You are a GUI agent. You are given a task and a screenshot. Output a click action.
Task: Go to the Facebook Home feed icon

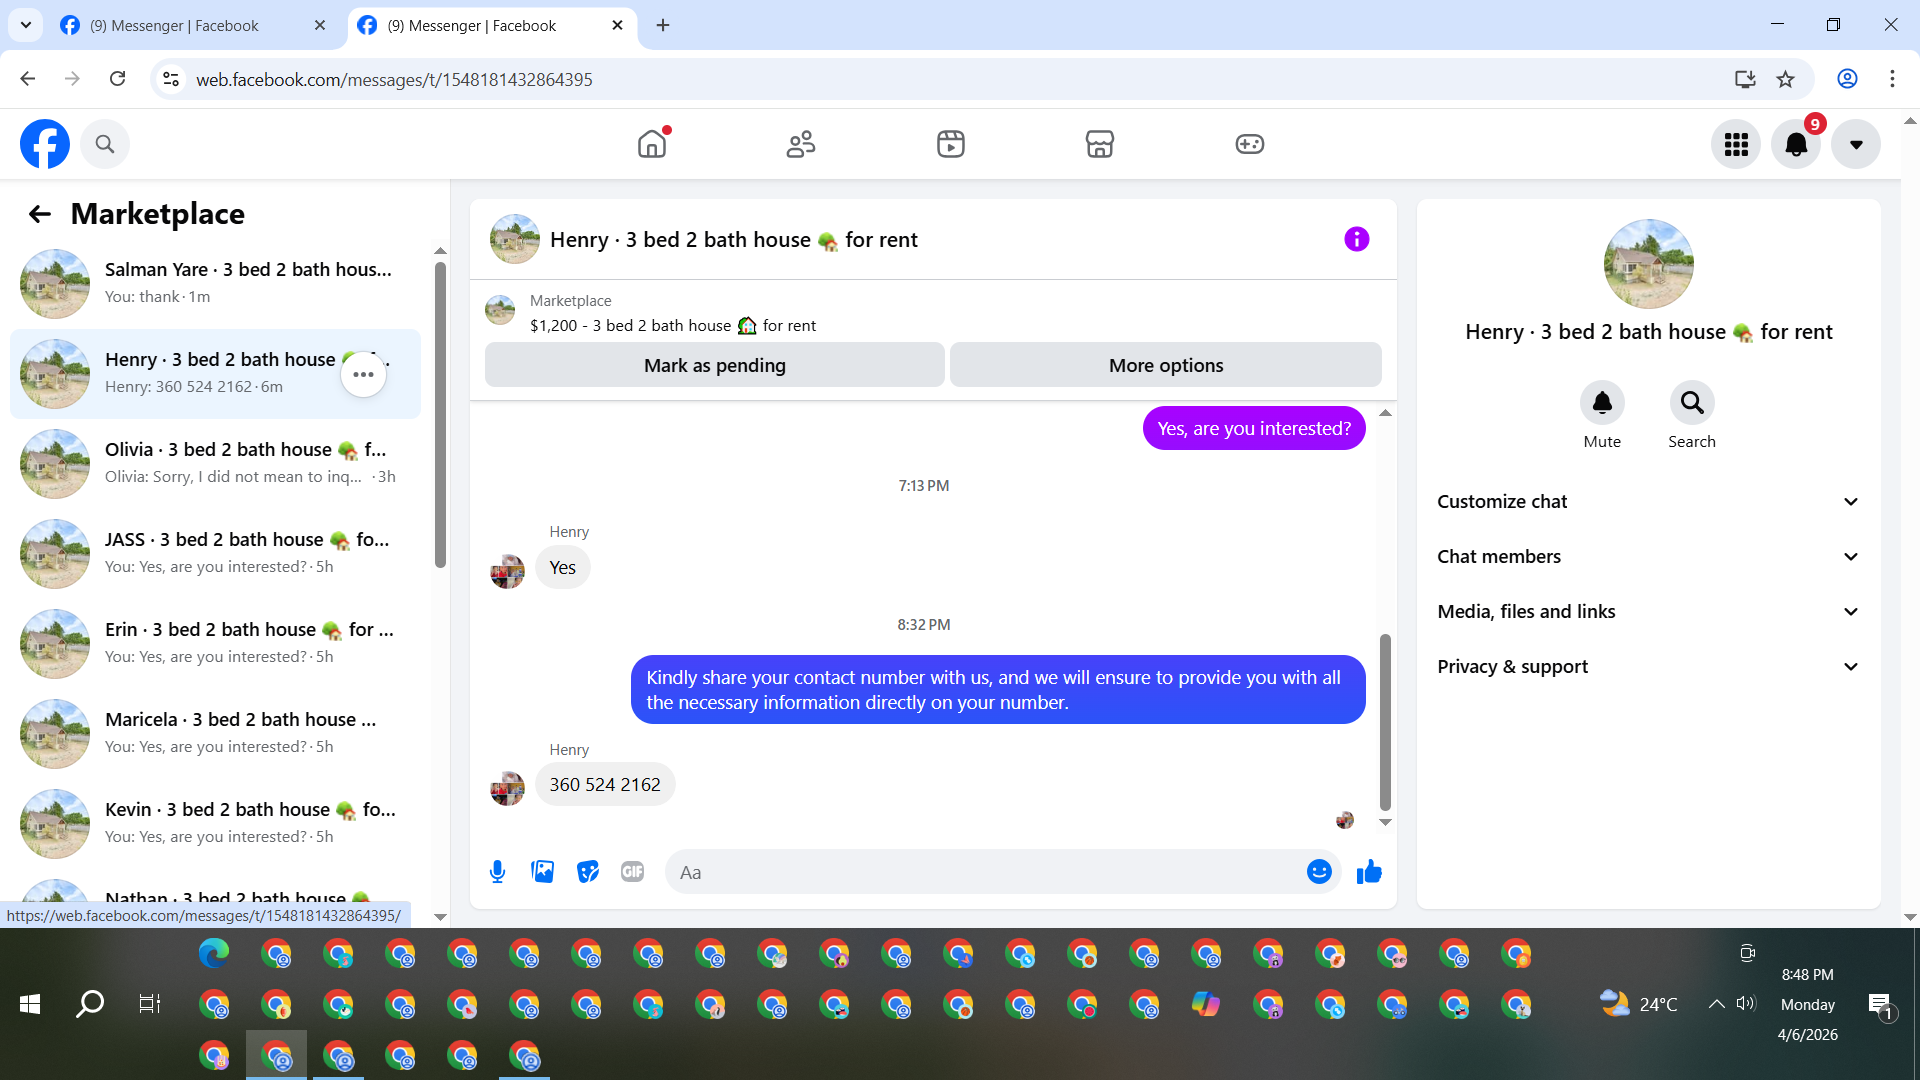point(652,144)
